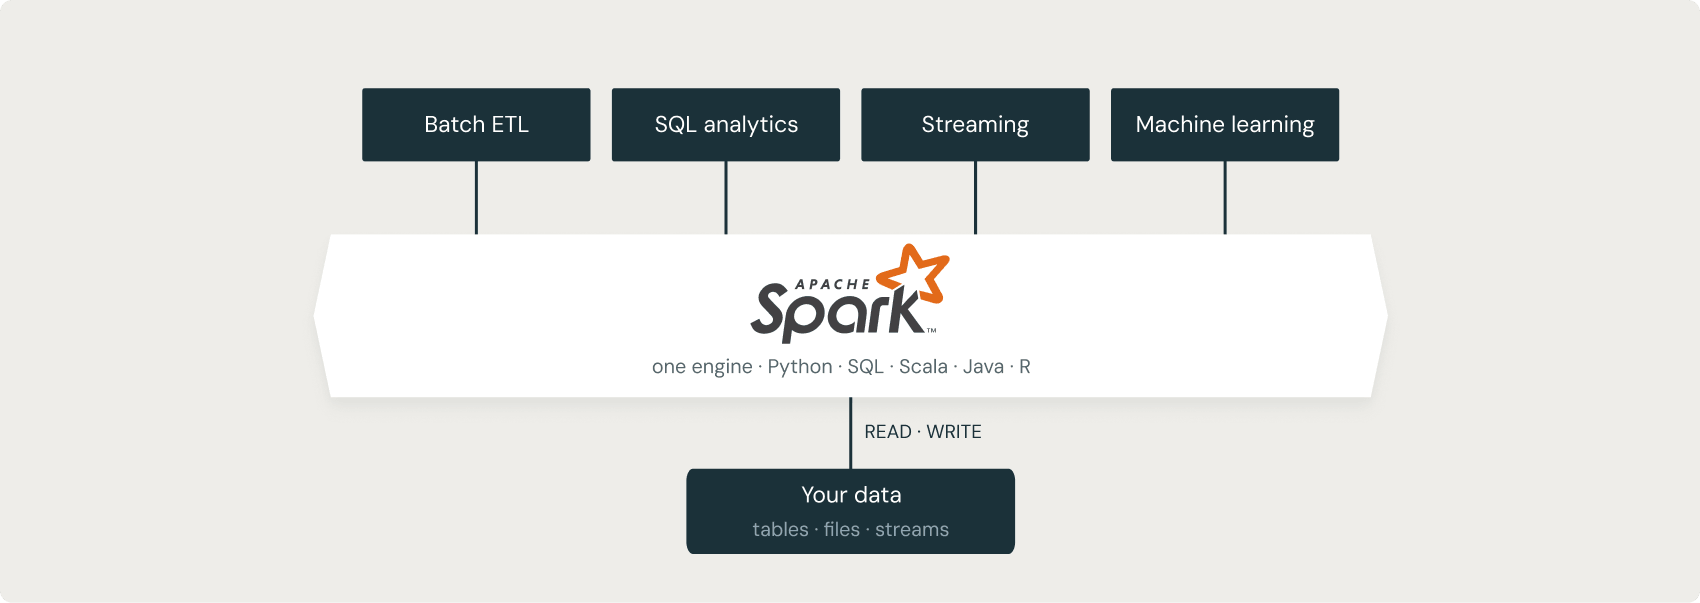
Task: Click the Apache Spark logo
Action: point(850,293)
